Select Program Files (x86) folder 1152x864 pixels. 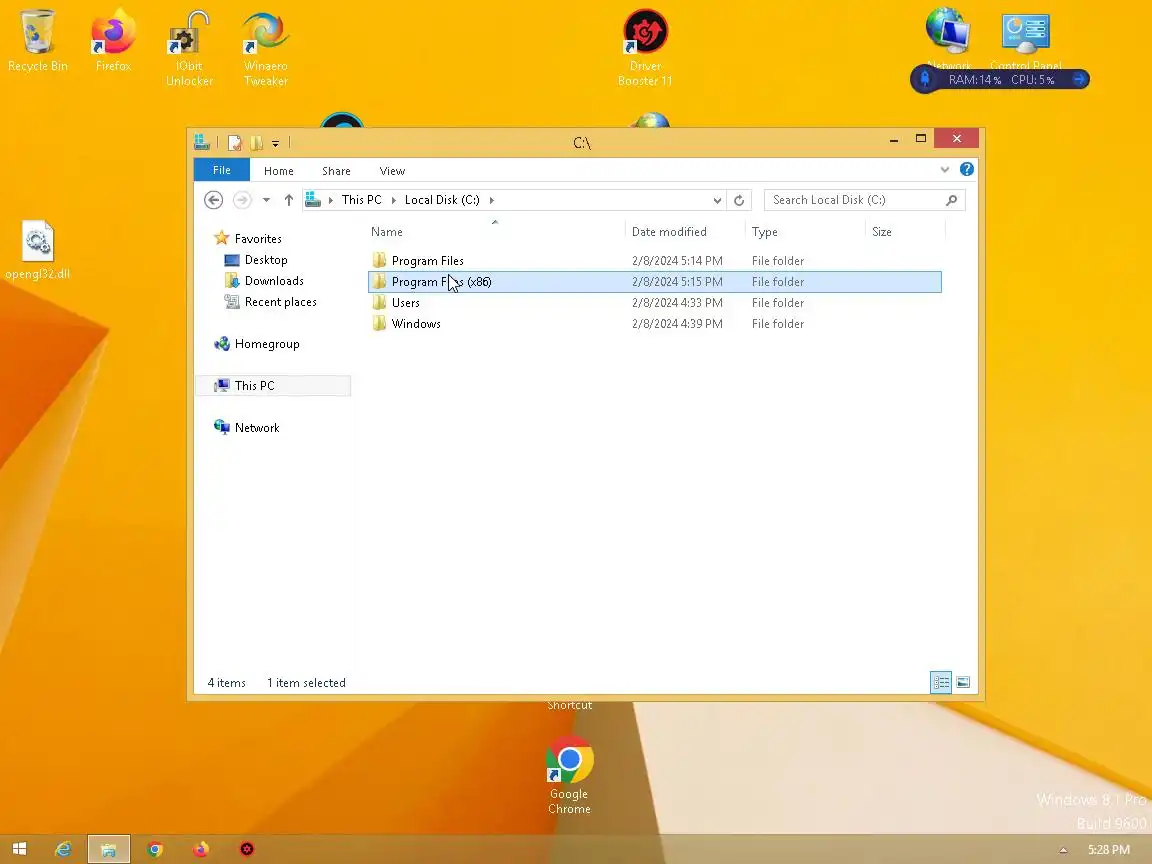pos(654,281)
